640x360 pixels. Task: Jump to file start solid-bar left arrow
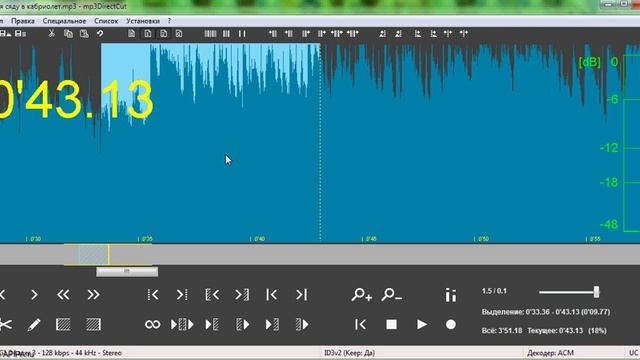tap(271, 294)
